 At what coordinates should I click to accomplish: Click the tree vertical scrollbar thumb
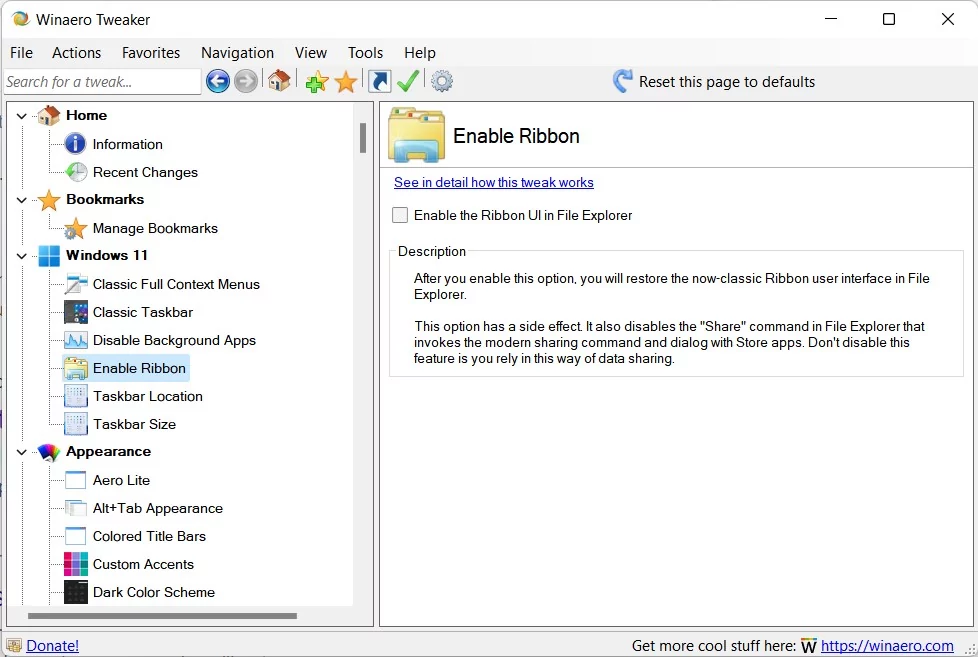363,138
